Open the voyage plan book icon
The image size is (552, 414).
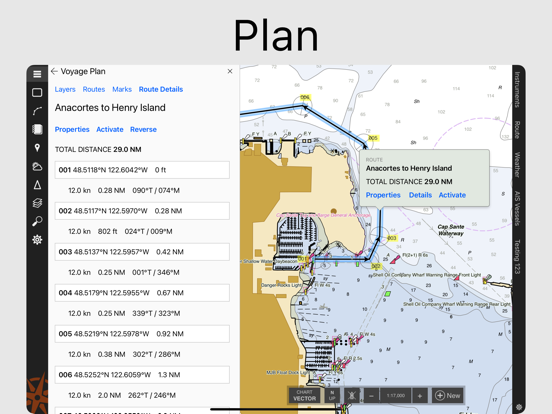click(37, 129)
